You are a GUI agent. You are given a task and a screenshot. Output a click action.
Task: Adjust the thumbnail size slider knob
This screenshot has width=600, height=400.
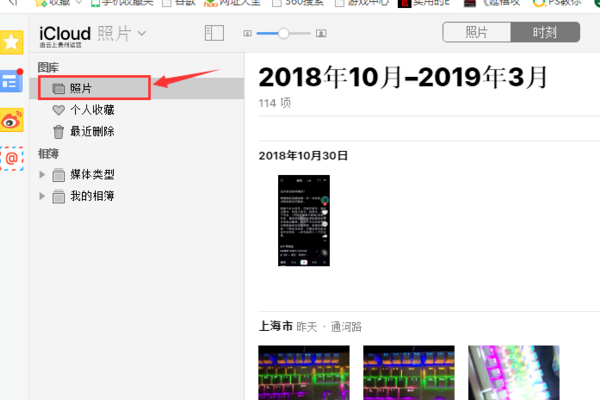(283, 33)
